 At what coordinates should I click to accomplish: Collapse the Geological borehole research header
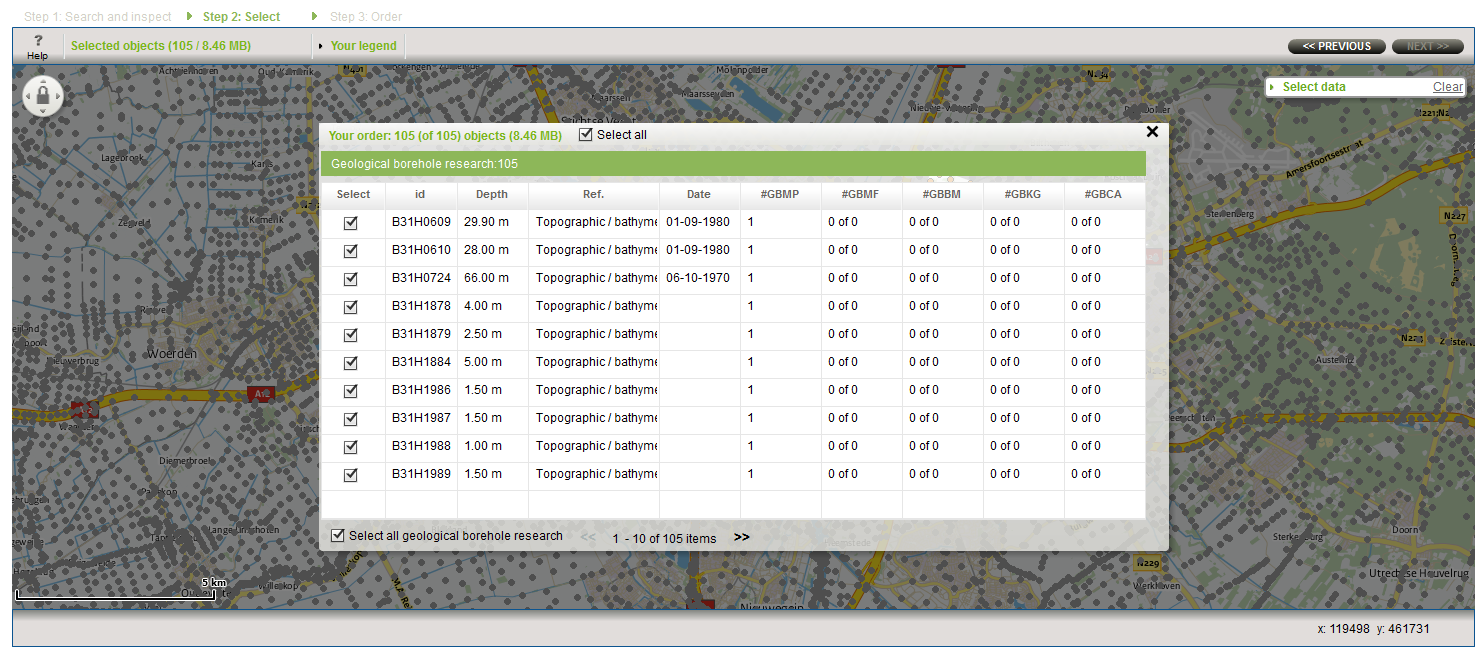point(732,164)
